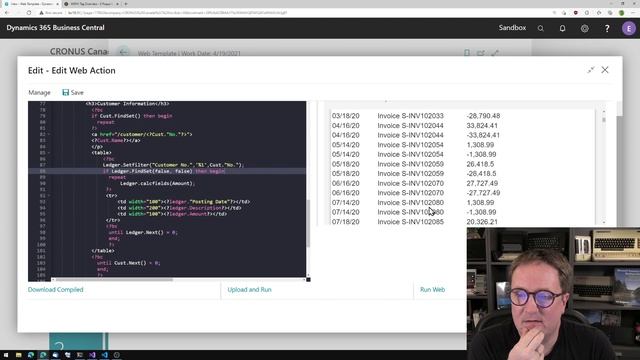Click Invoice S-INV102085 entry
Image resolution: width=640 pixels, height=360 pixels.
click(x=410, y=222)
